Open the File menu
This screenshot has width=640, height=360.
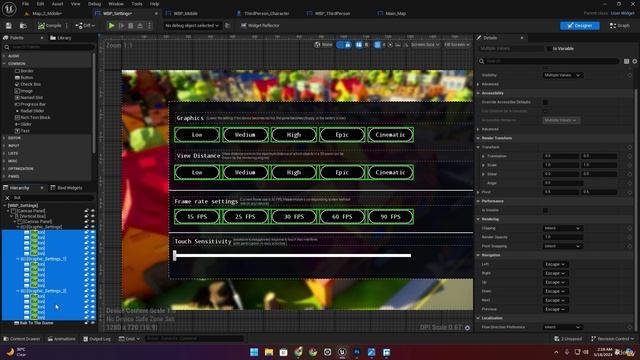(x=25, y=4)
